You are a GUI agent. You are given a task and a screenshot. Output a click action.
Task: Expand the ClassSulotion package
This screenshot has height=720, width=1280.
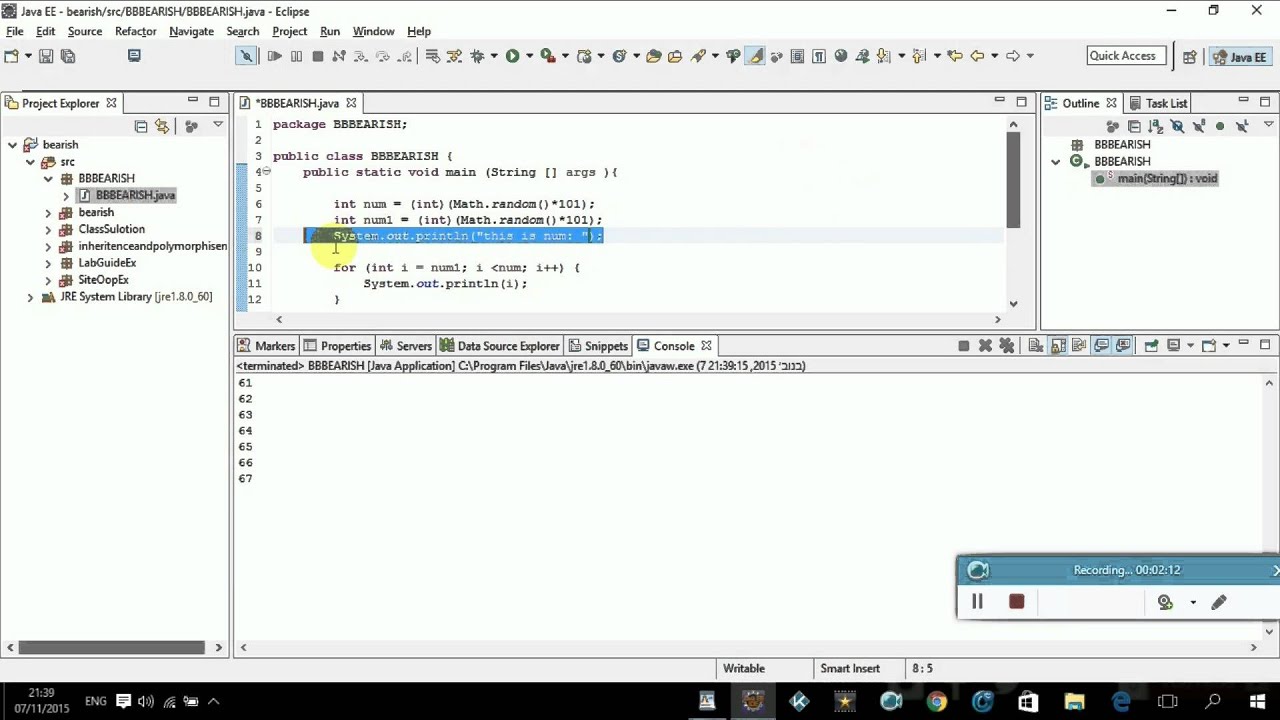[x=48, y=230]
